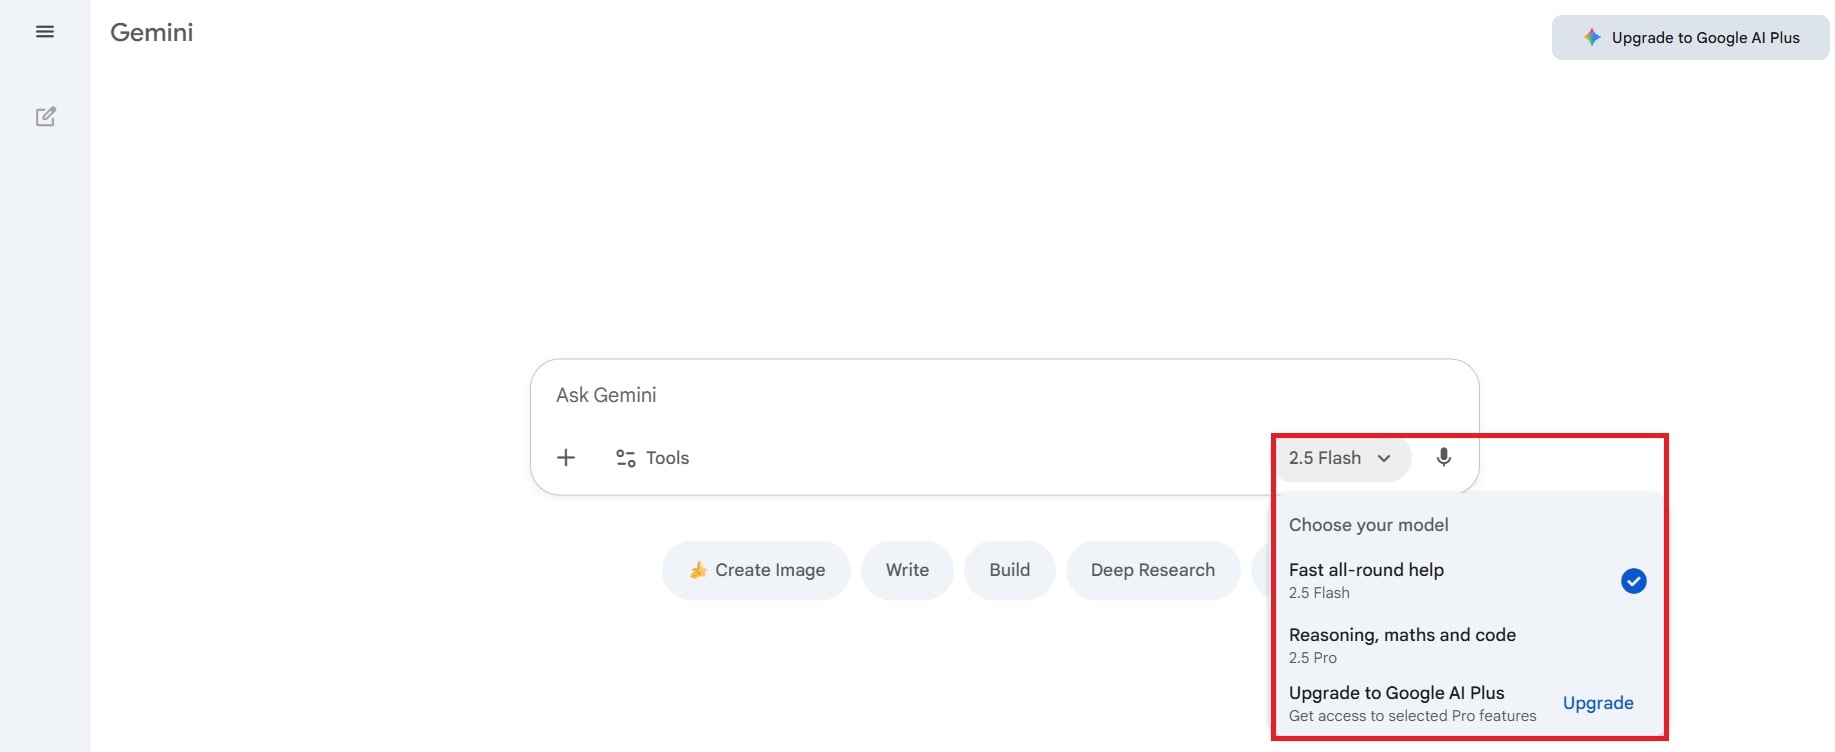Click the Tools sliders icon

click(x=626, y=458)
